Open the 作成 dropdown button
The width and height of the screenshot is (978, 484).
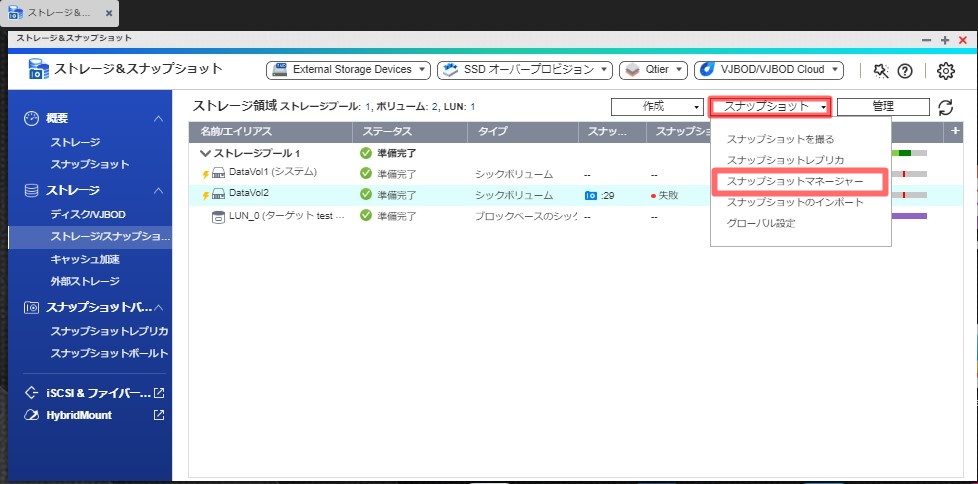[657, 107]
